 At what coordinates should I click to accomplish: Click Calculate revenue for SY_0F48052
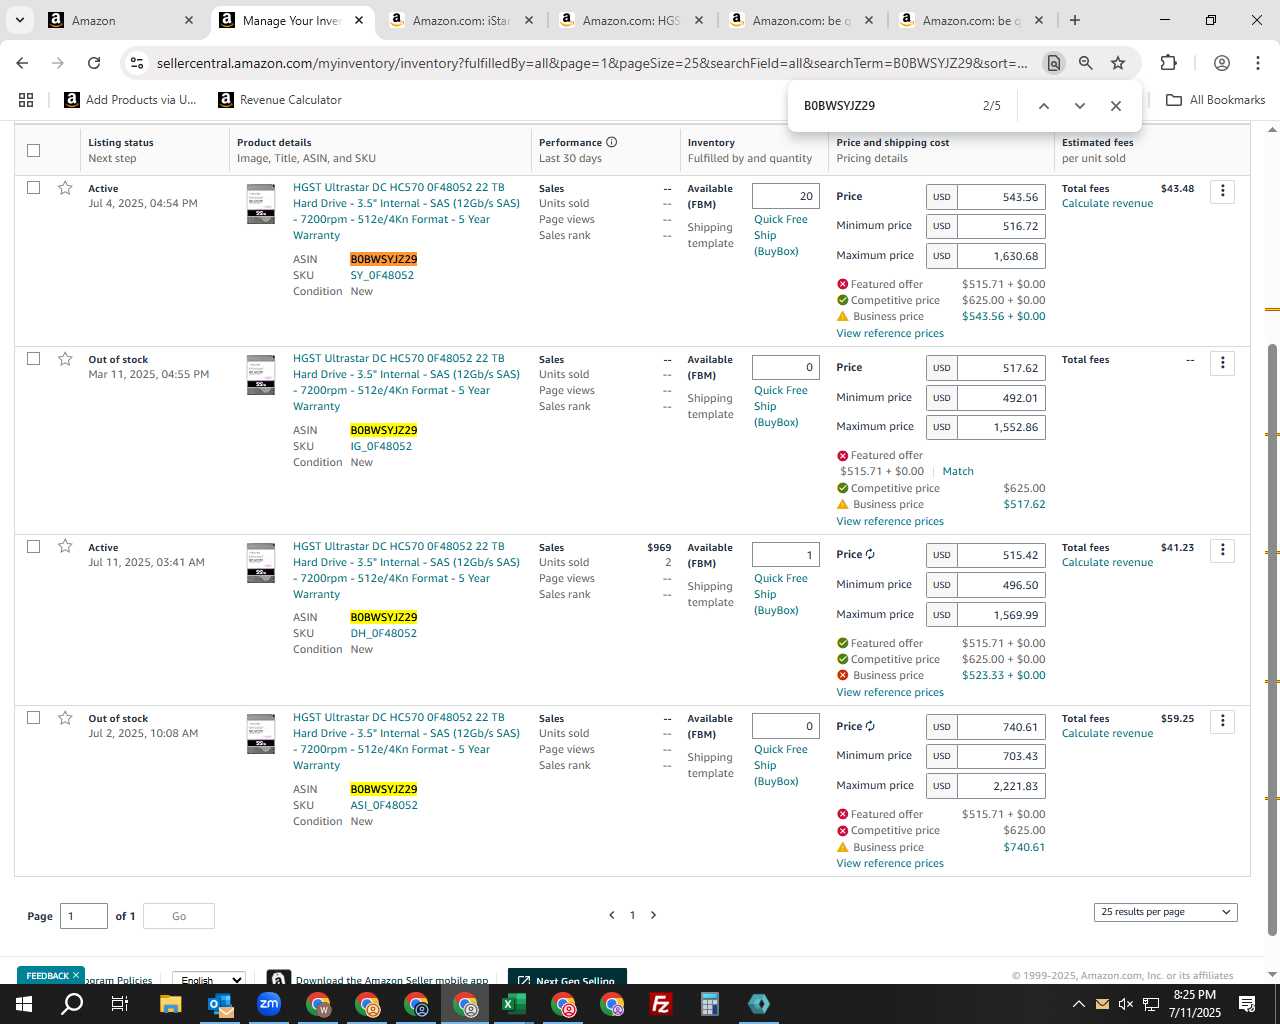click(1107, 204)
